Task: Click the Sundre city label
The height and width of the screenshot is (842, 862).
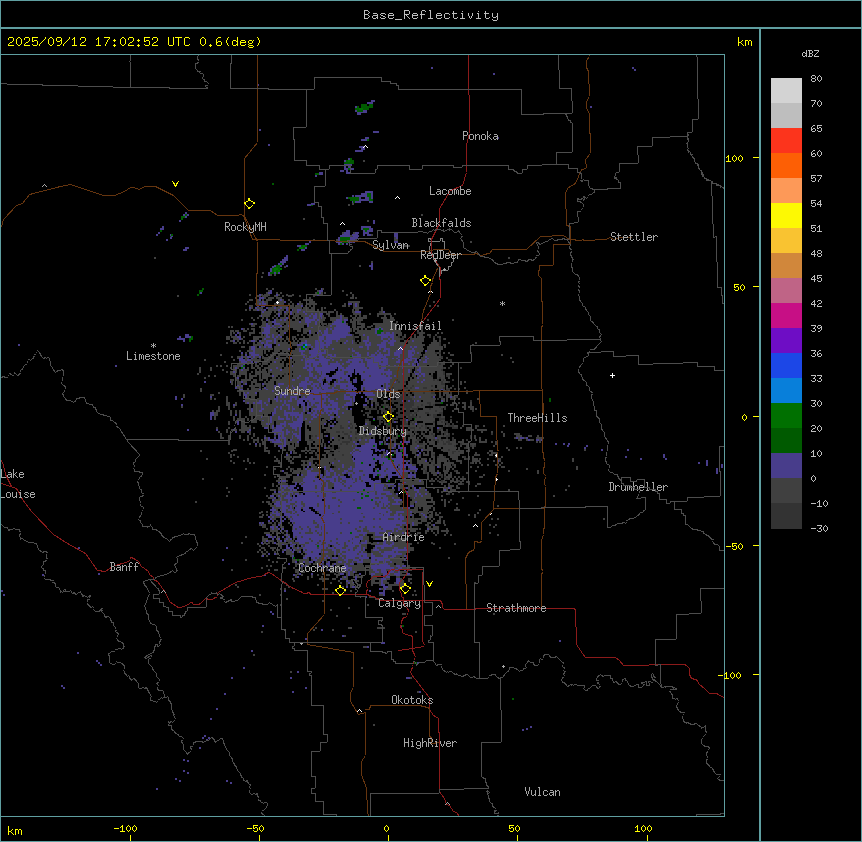Action: tap(292, 391)
